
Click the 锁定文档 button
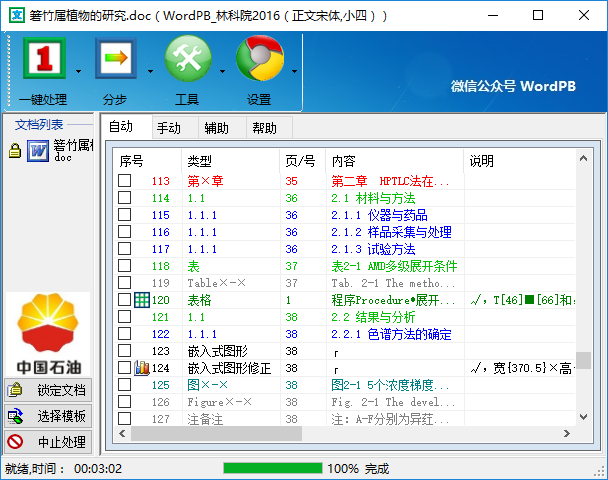point(49,390)
